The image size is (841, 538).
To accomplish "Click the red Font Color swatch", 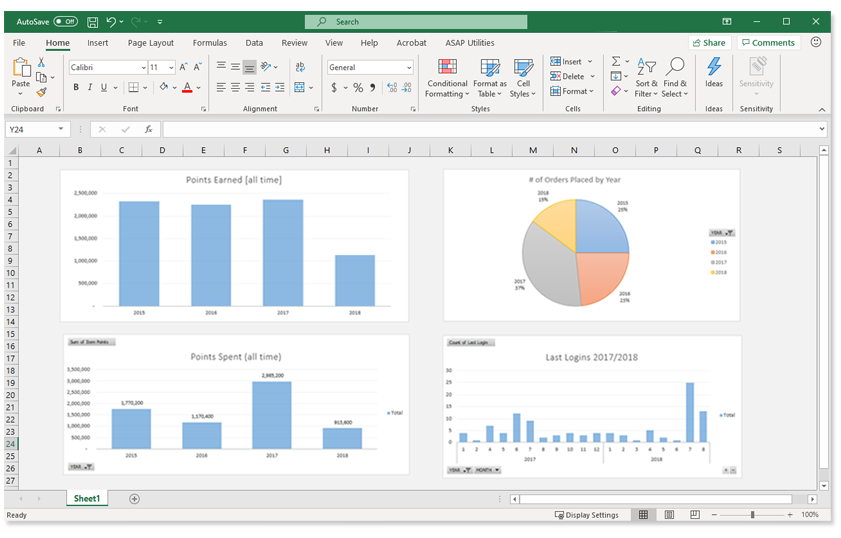I will [186, 88].
